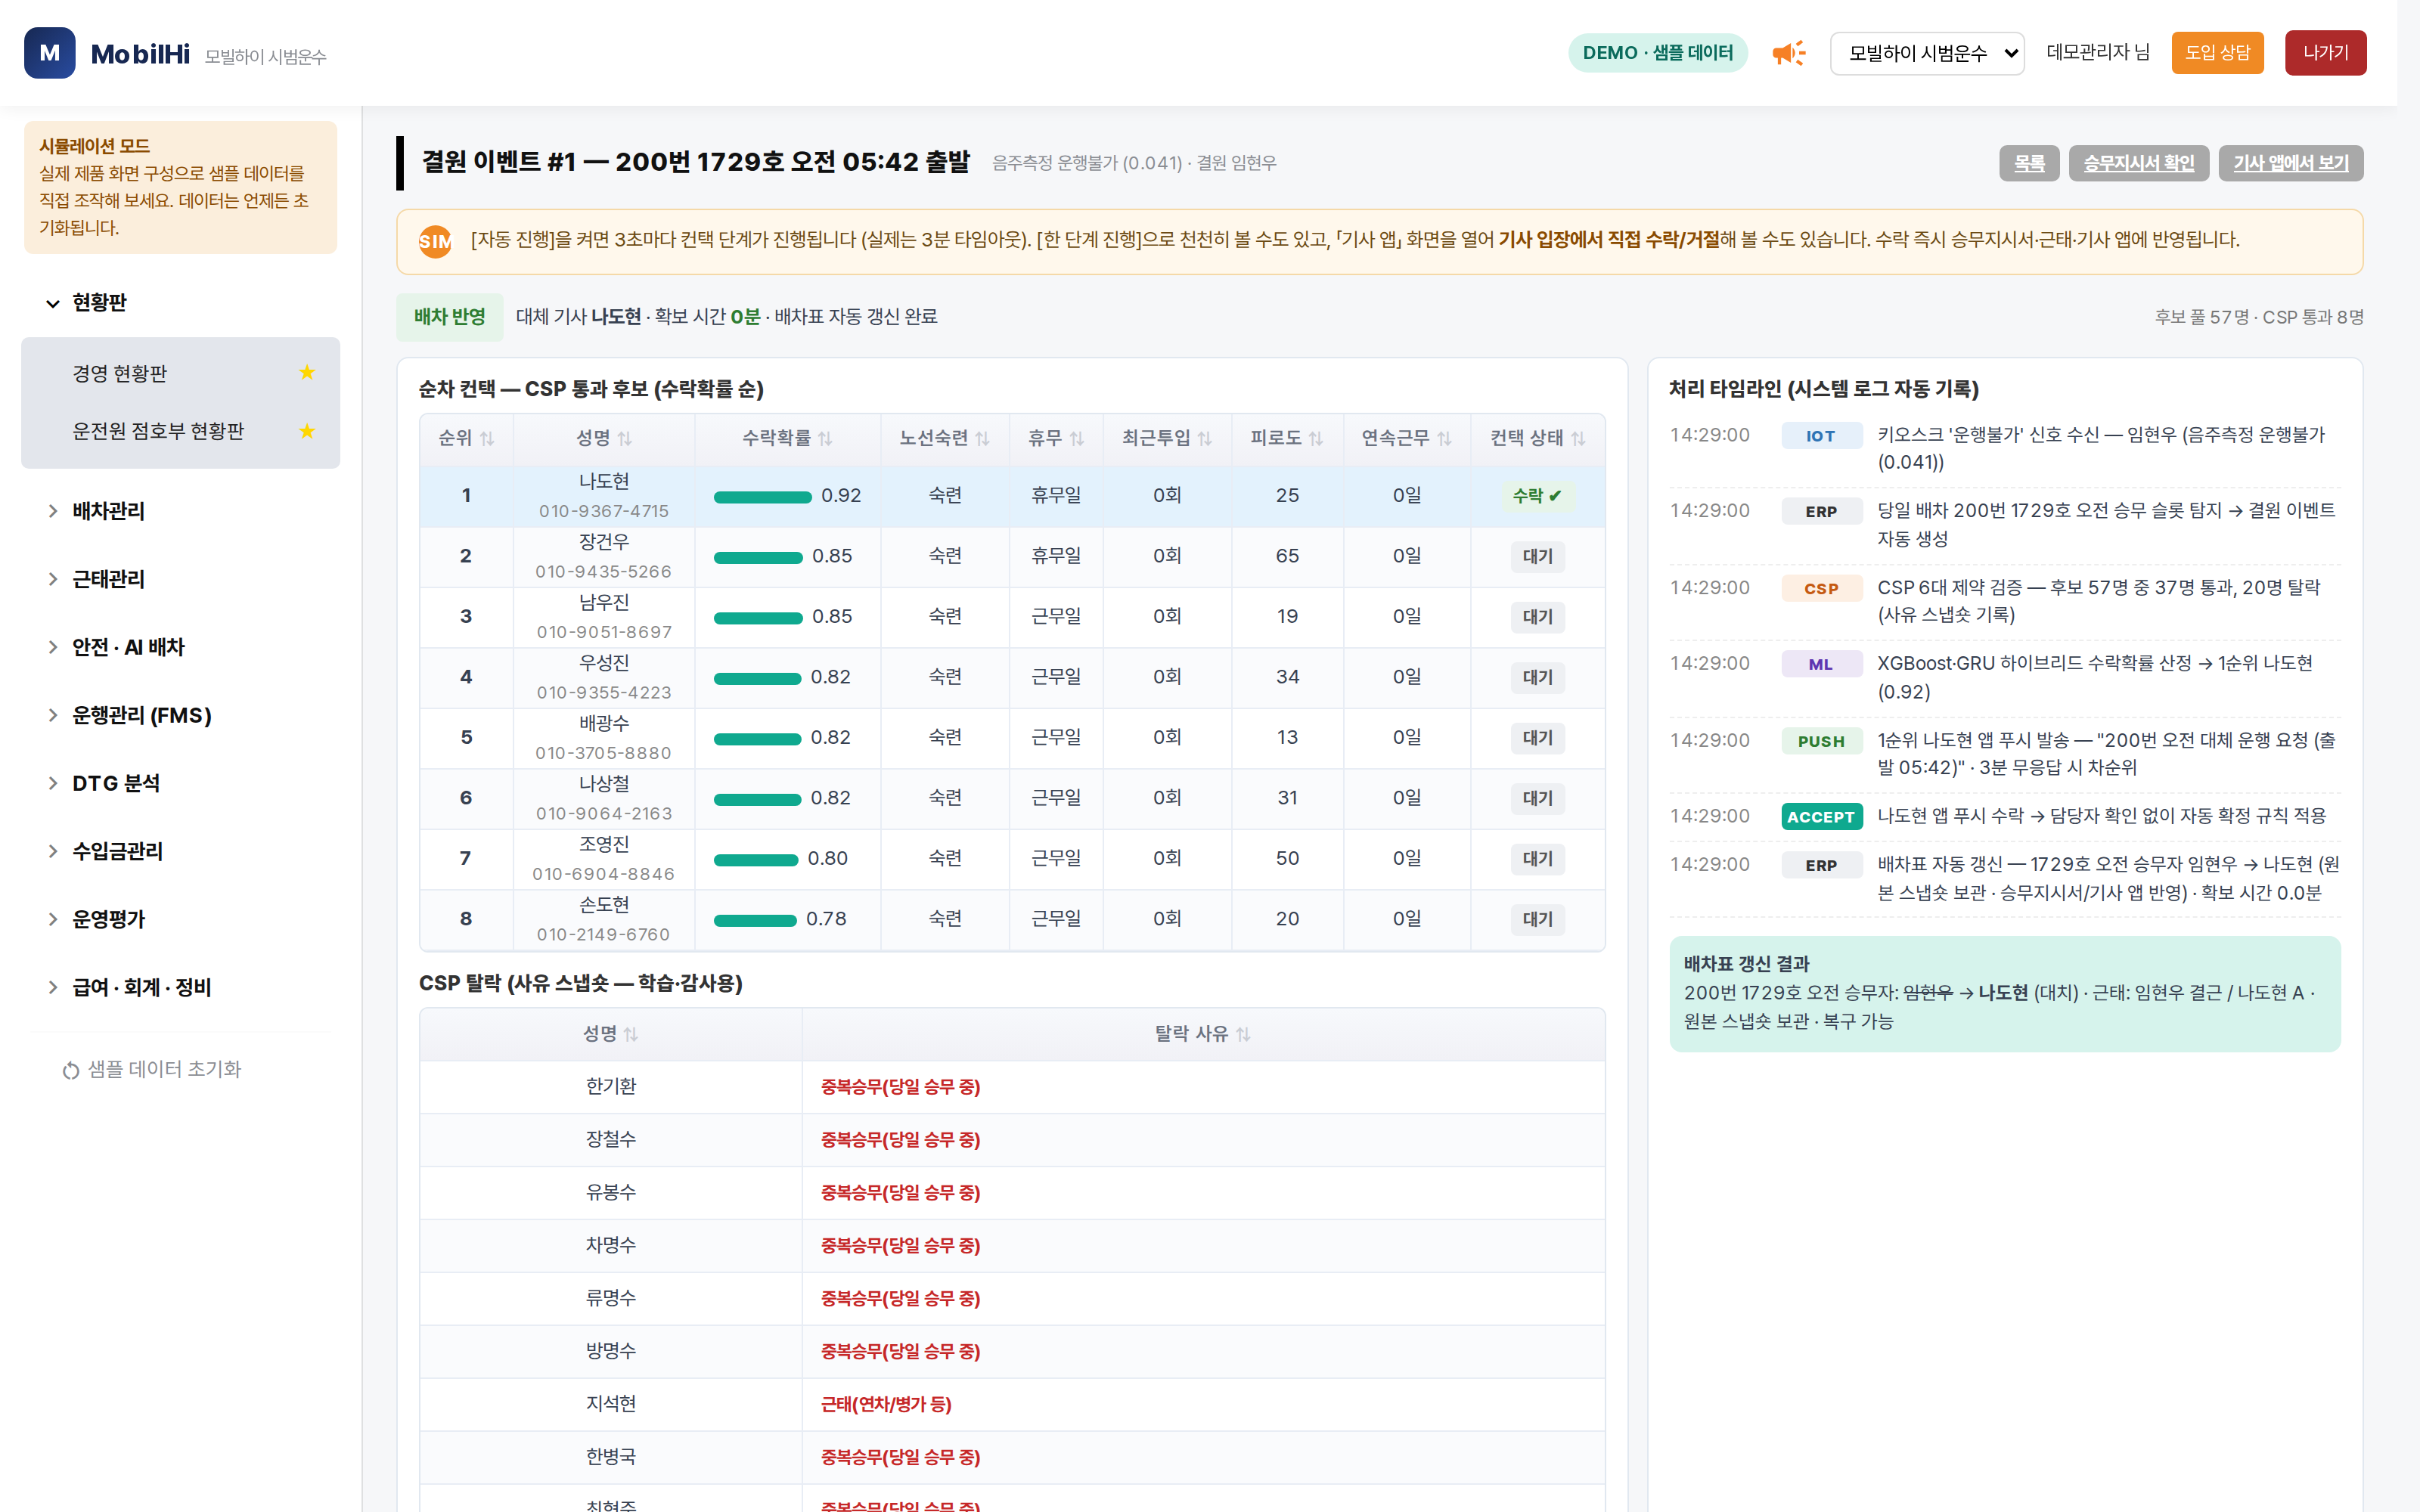This screenshot has height=1512, width=2420.
Task: Click 샘플 데이터 초기화 text link
Action: pos(164,1069)
